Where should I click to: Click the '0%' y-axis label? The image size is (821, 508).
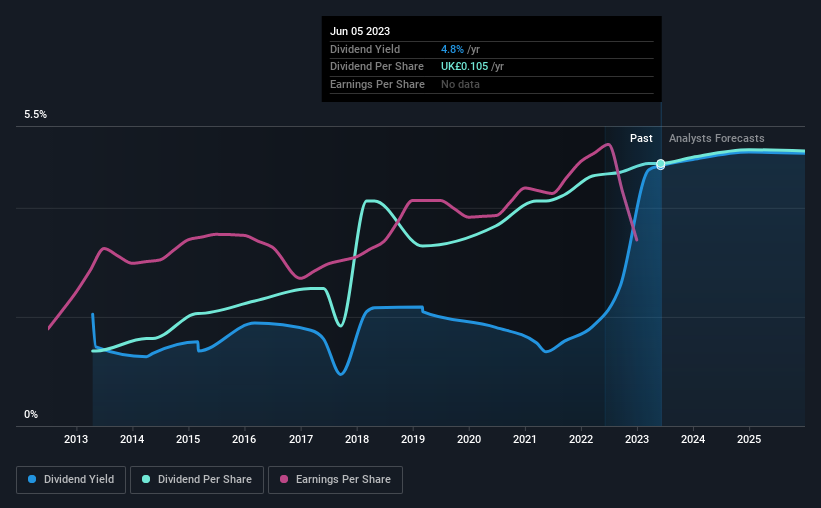31,414
